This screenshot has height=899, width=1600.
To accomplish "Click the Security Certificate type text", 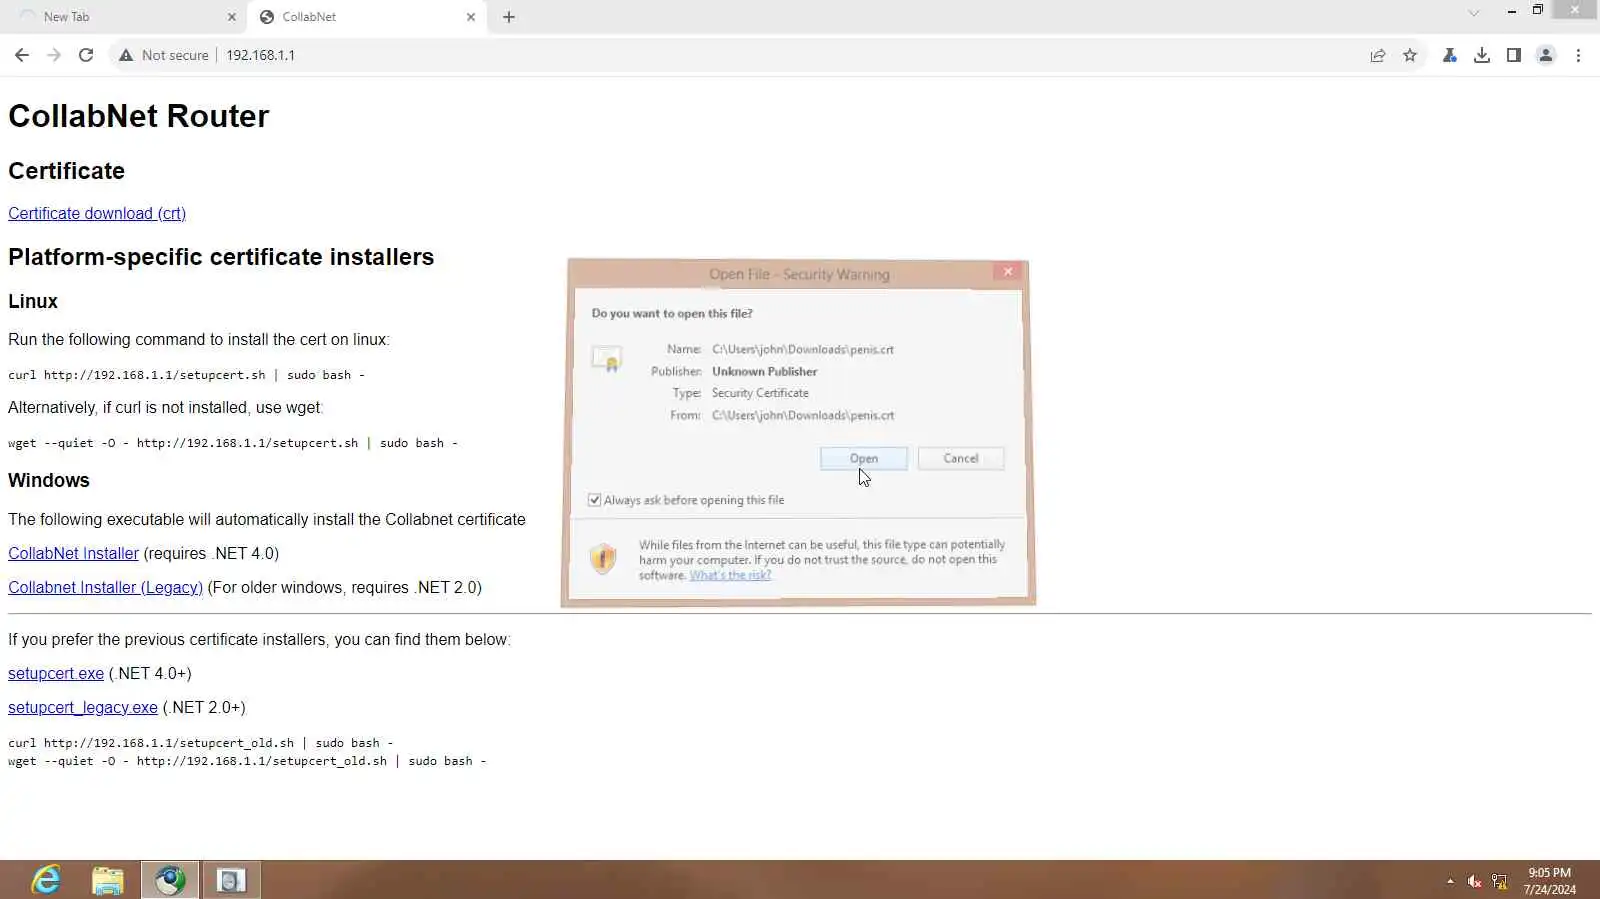I will (760, 393).
